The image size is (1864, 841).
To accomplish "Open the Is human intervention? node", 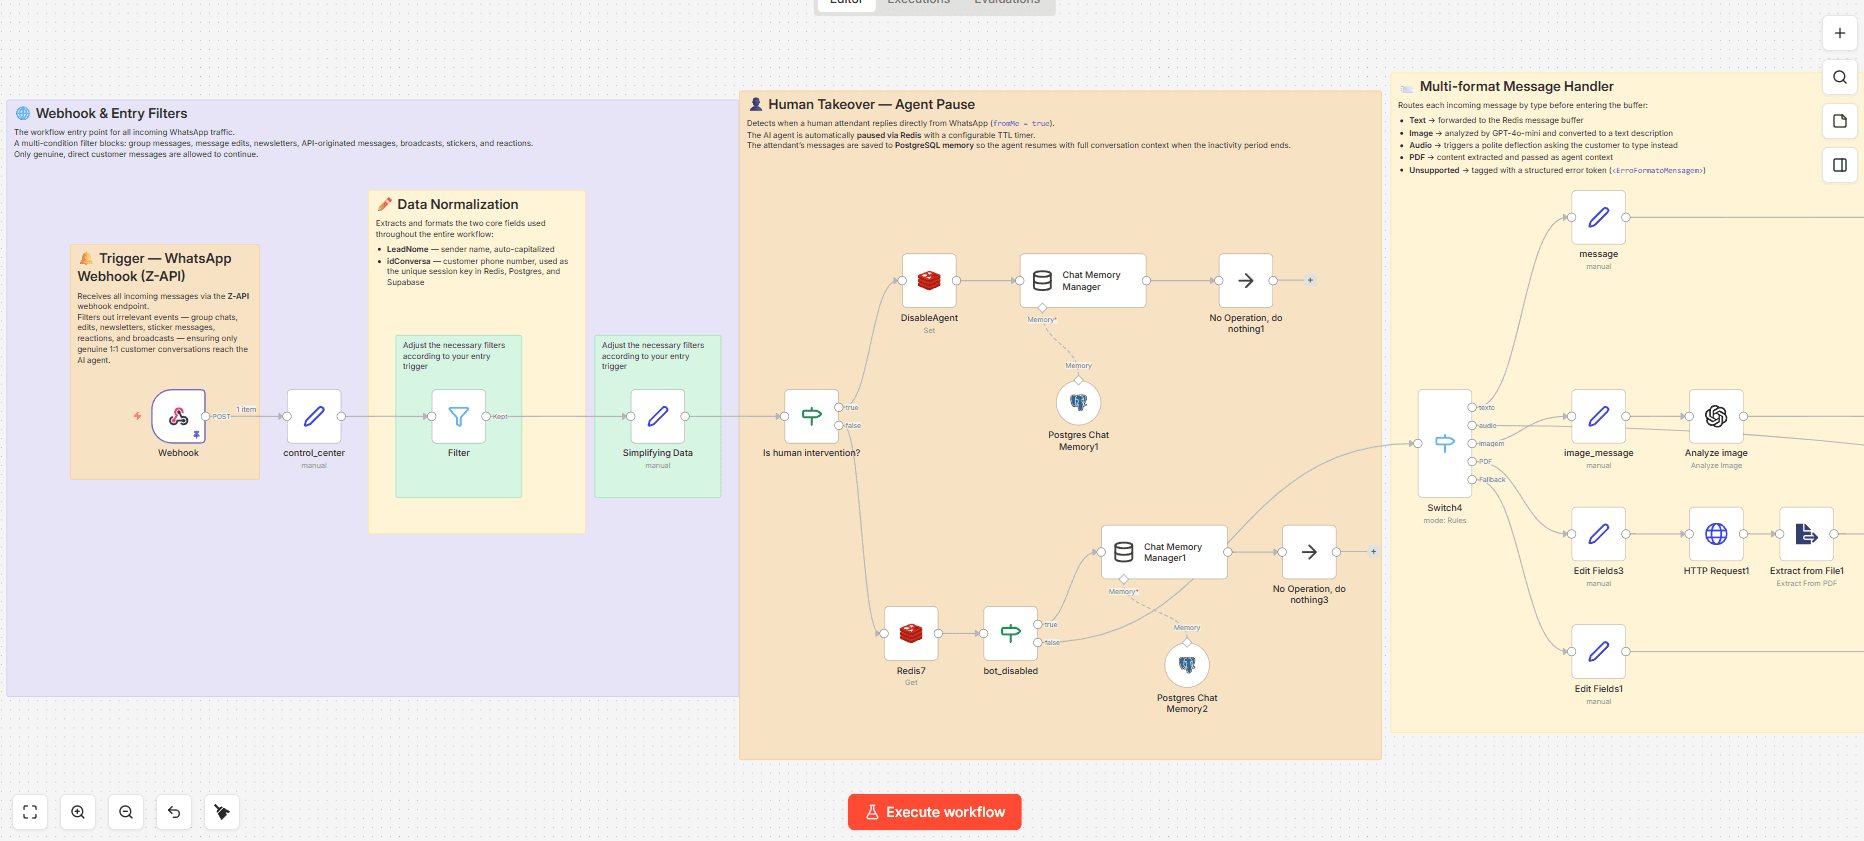I will (x=811, y=416).
